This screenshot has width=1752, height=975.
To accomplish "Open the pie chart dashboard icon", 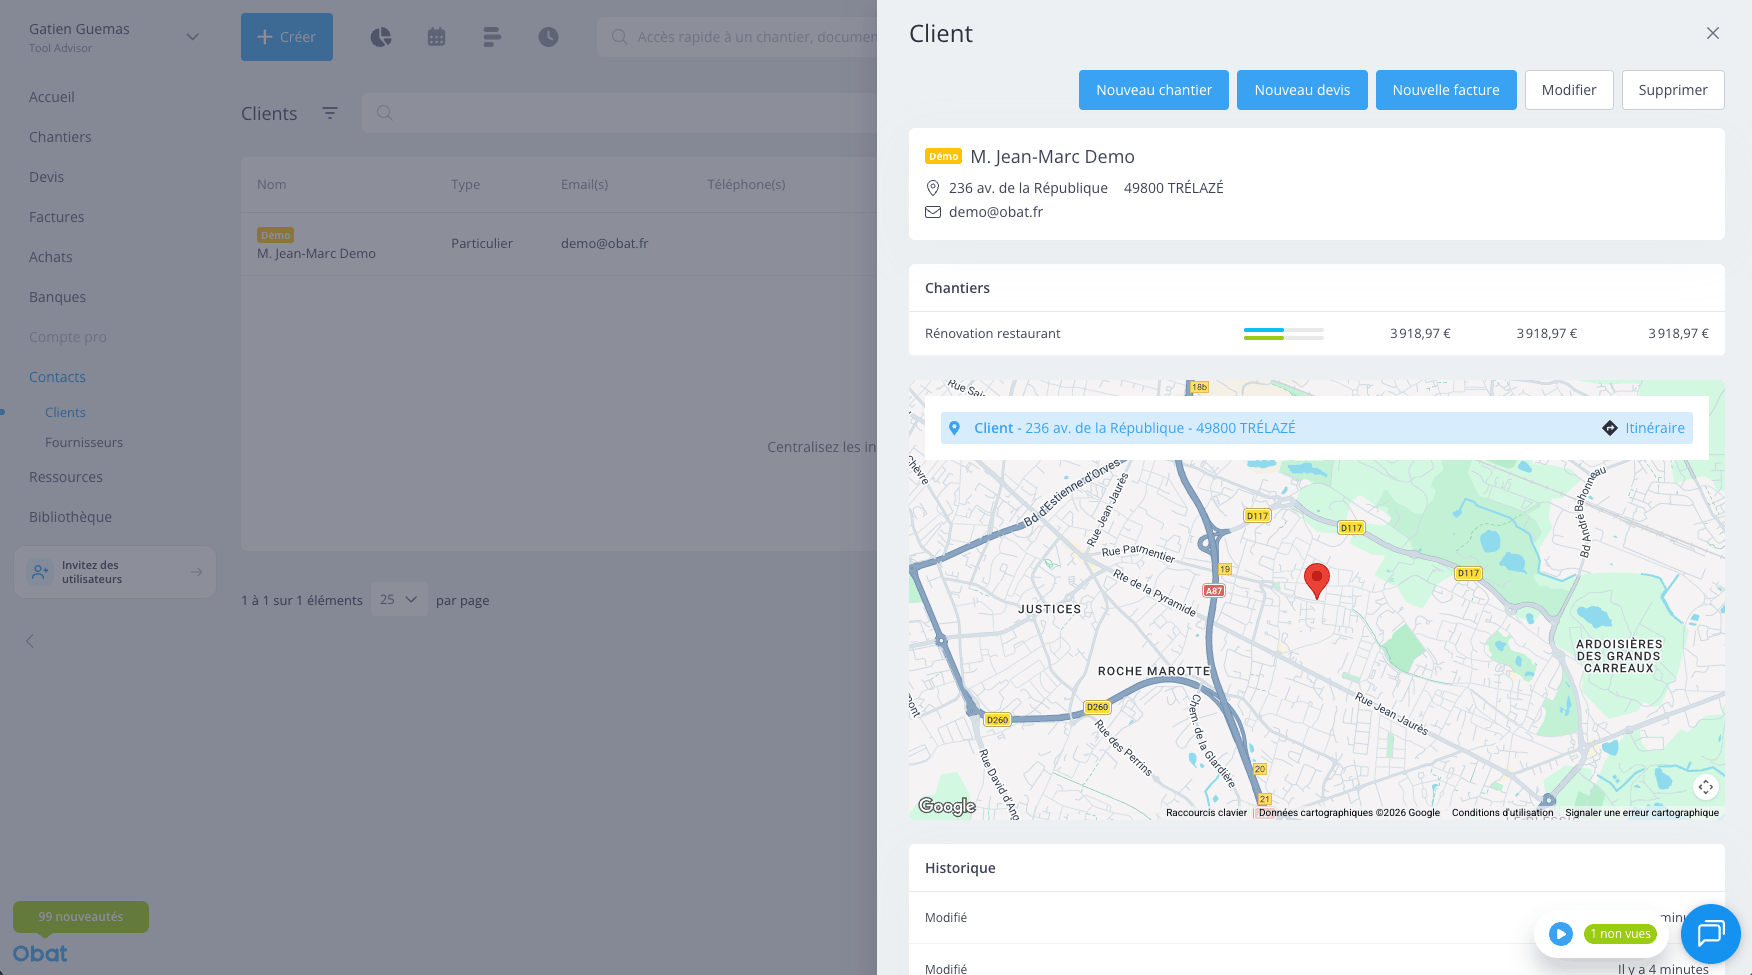I will point(381,37).
